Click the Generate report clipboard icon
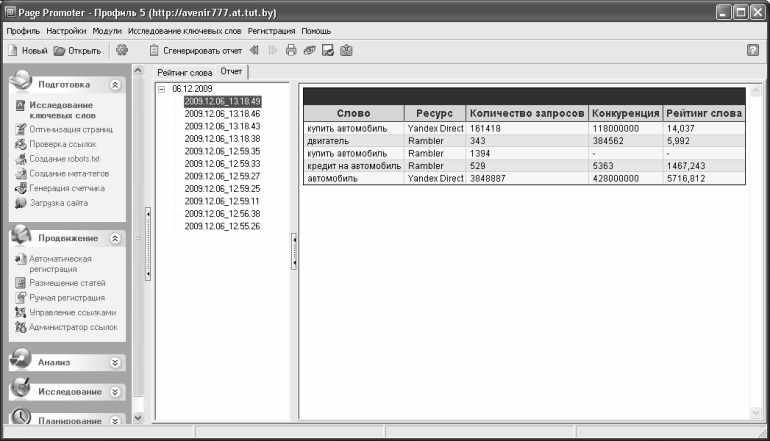Screen dimensions: 770x441 point(154,50)
